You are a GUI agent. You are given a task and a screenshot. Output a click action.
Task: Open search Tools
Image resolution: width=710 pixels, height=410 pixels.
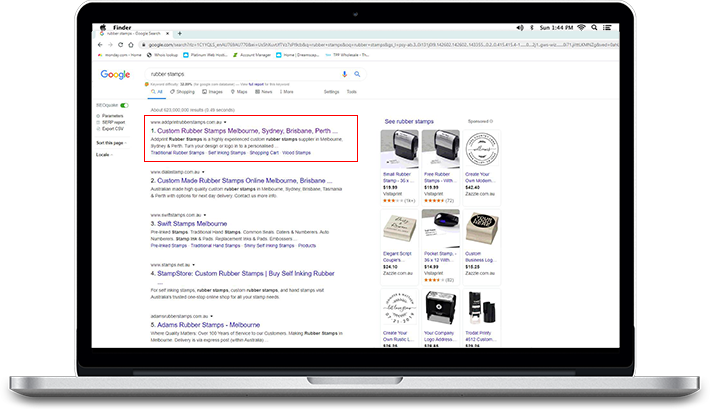[352, 92]
